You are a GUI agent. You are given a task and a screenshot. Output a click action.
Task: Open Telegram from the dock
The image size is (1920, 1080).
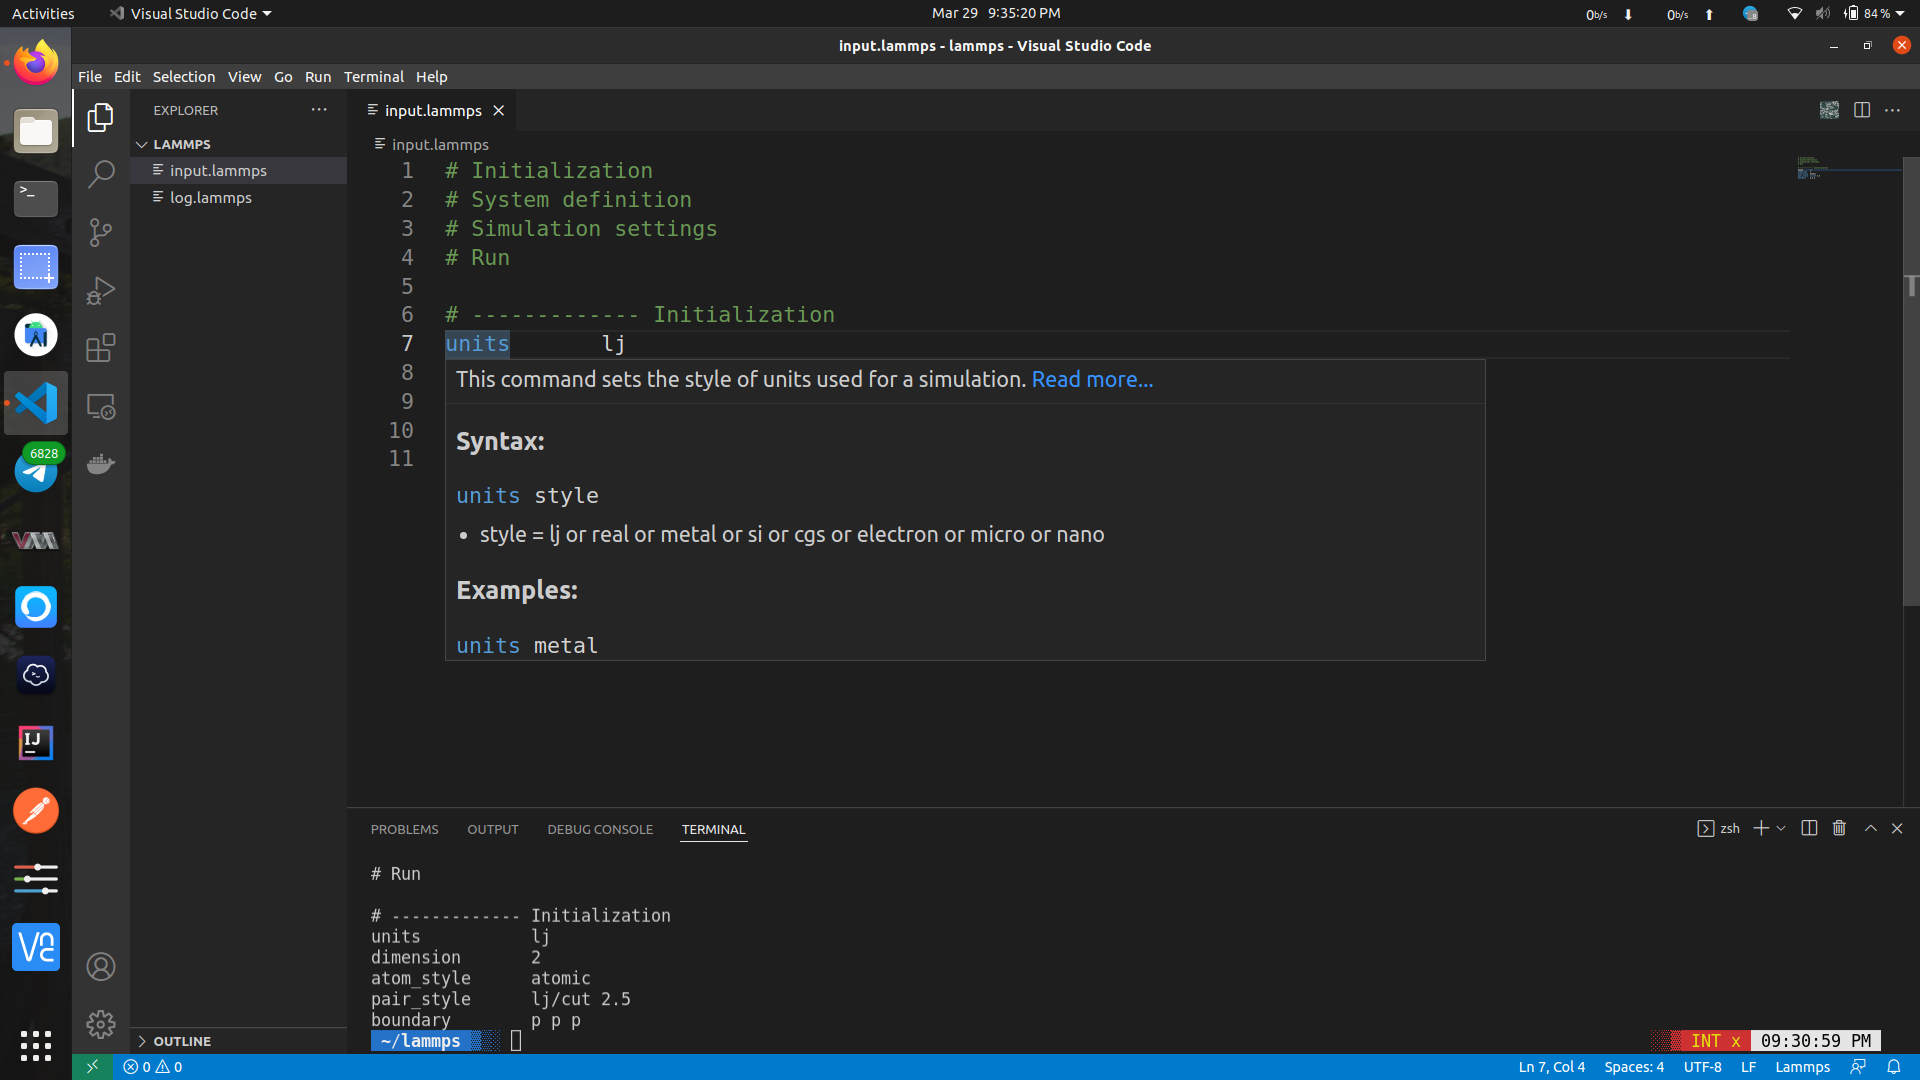(x=36, y=471)
